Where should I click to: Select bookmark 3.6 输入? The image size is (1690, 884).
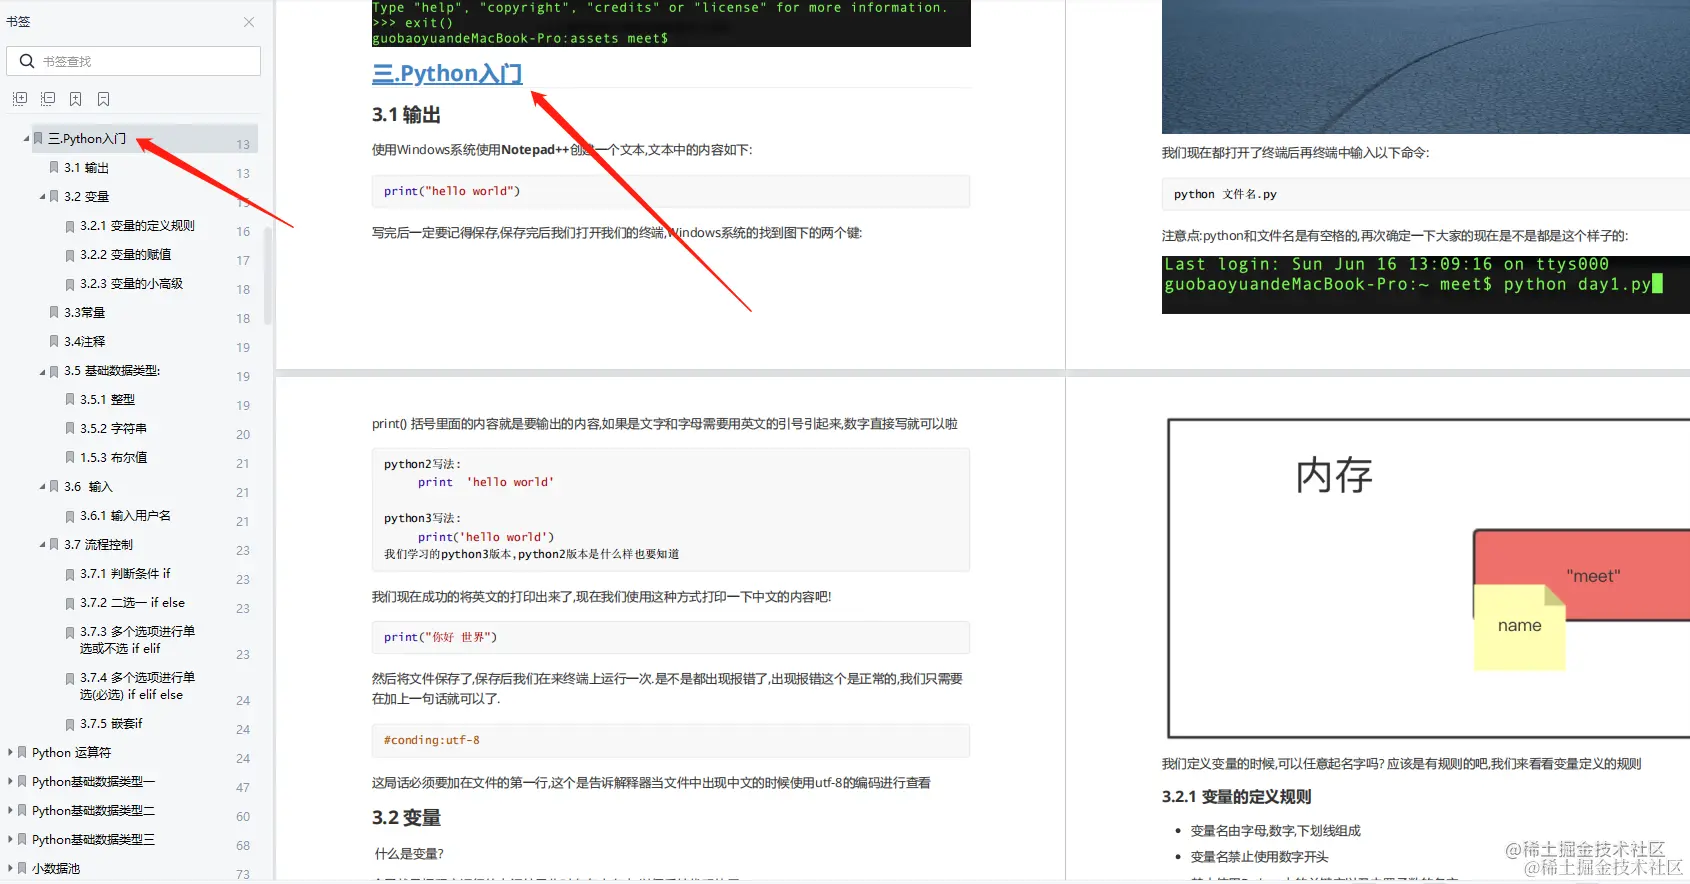[88, 487]
